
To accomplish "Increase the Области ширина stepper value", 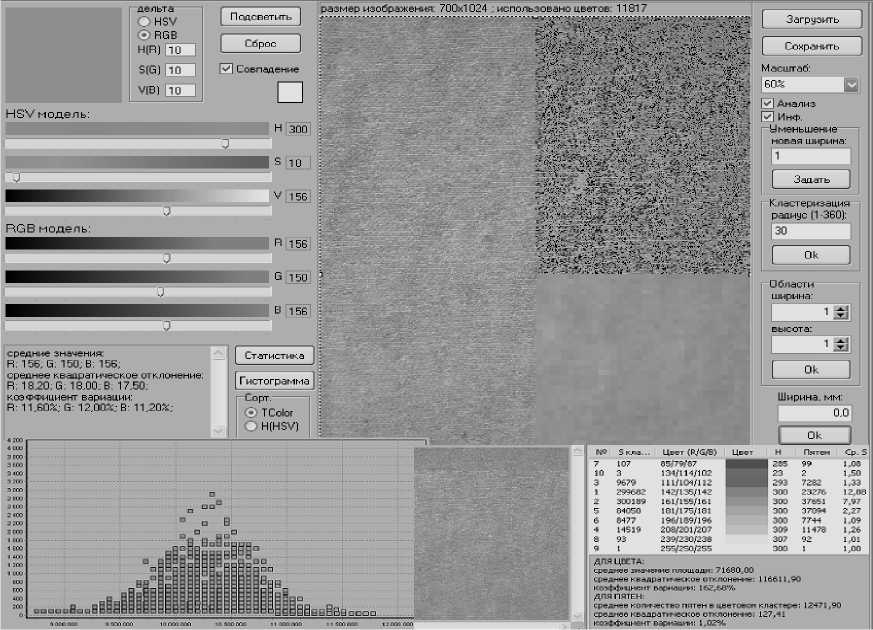I will point(841,308).
